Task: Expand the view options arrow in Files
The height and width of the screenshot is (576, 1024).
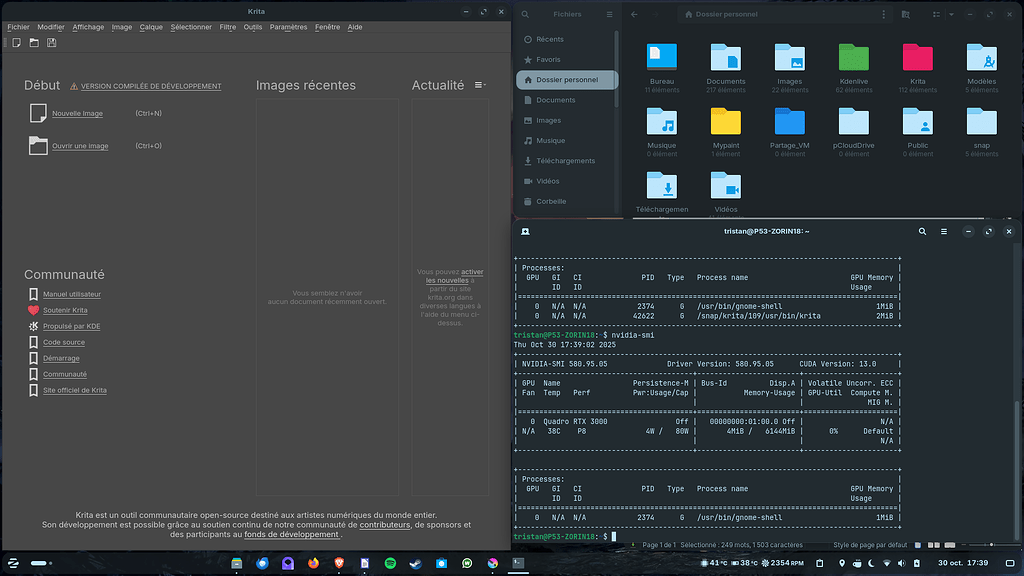Action: coord(949,15)
